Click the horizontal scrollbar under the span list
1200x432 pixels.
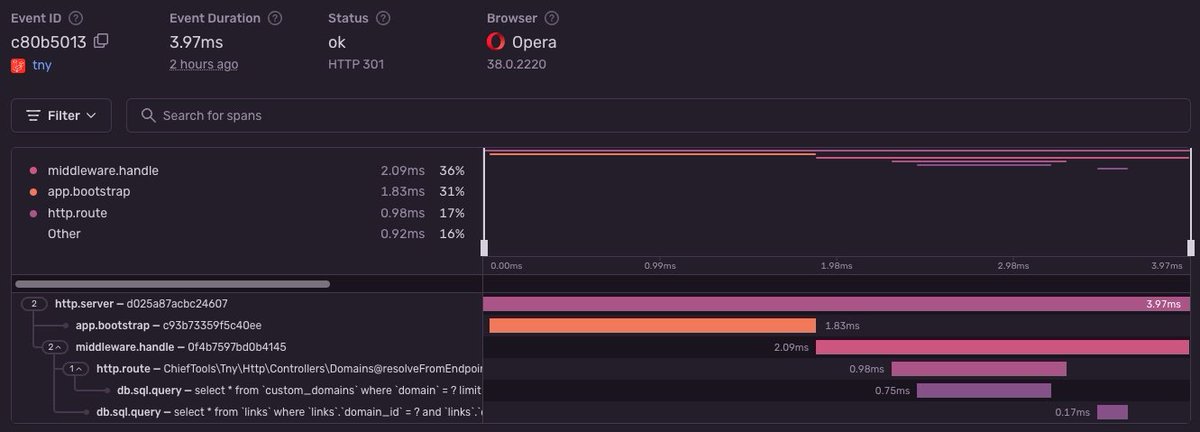coord(172,284)
